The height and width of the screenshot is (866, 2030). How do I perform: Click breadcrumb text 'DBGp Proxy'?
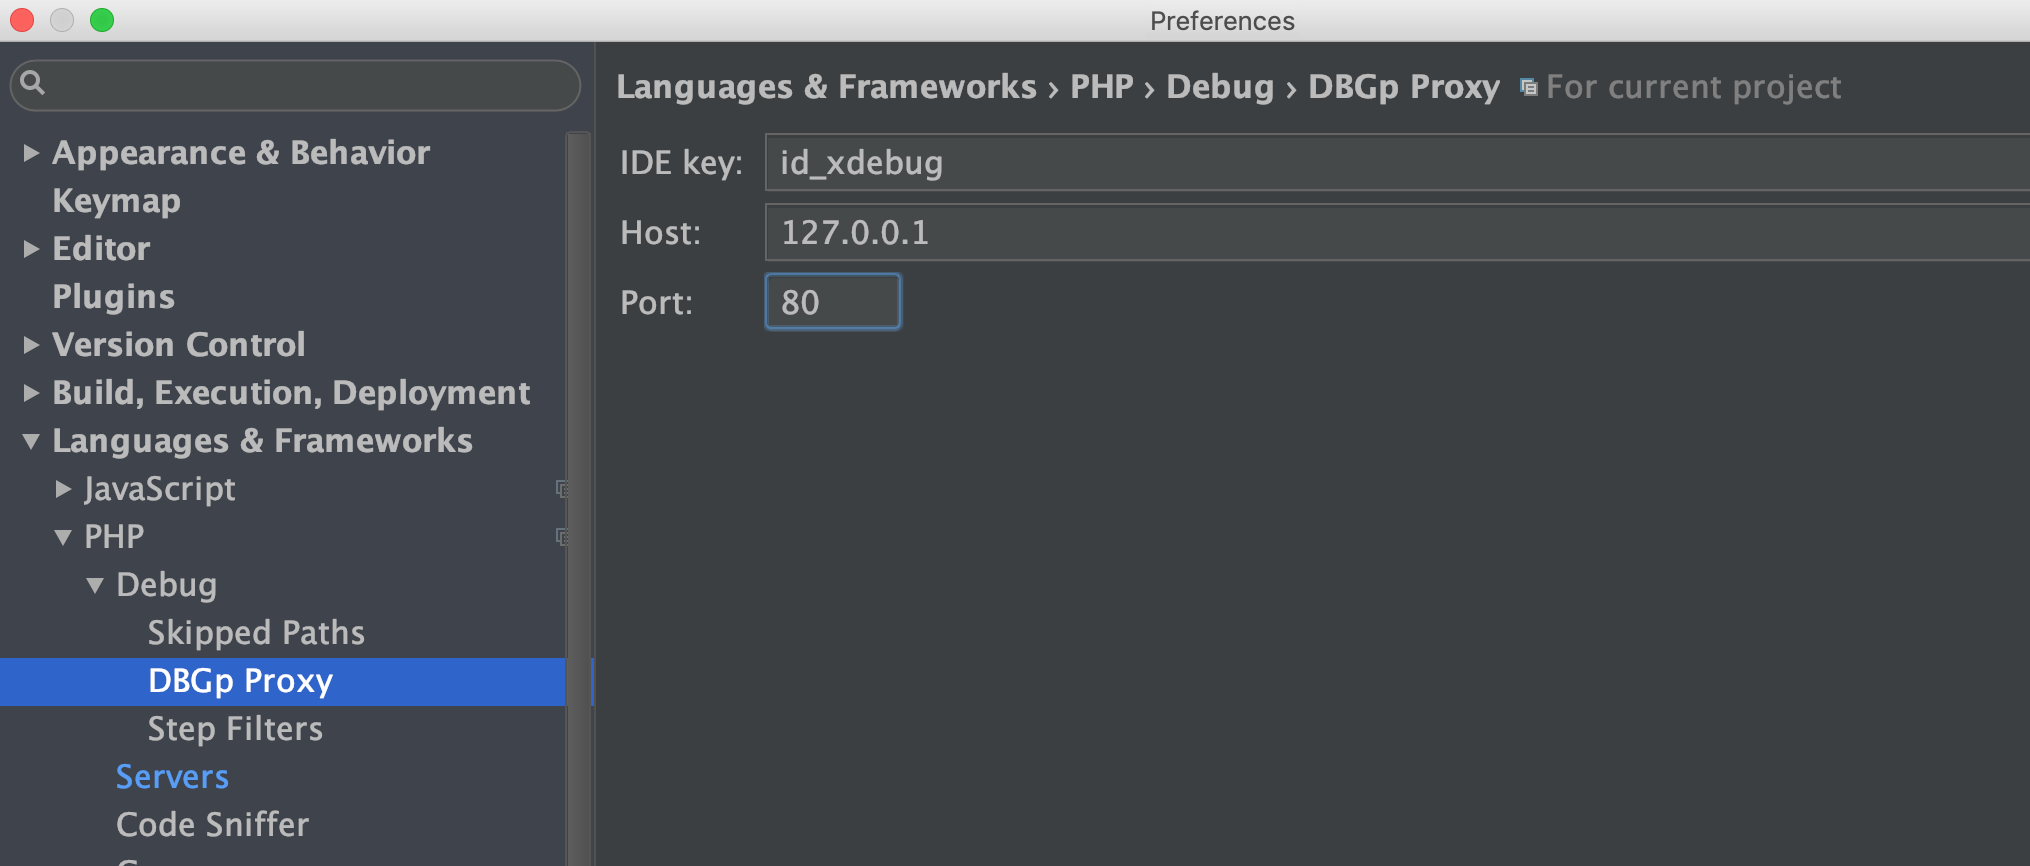coord(1404,87)
